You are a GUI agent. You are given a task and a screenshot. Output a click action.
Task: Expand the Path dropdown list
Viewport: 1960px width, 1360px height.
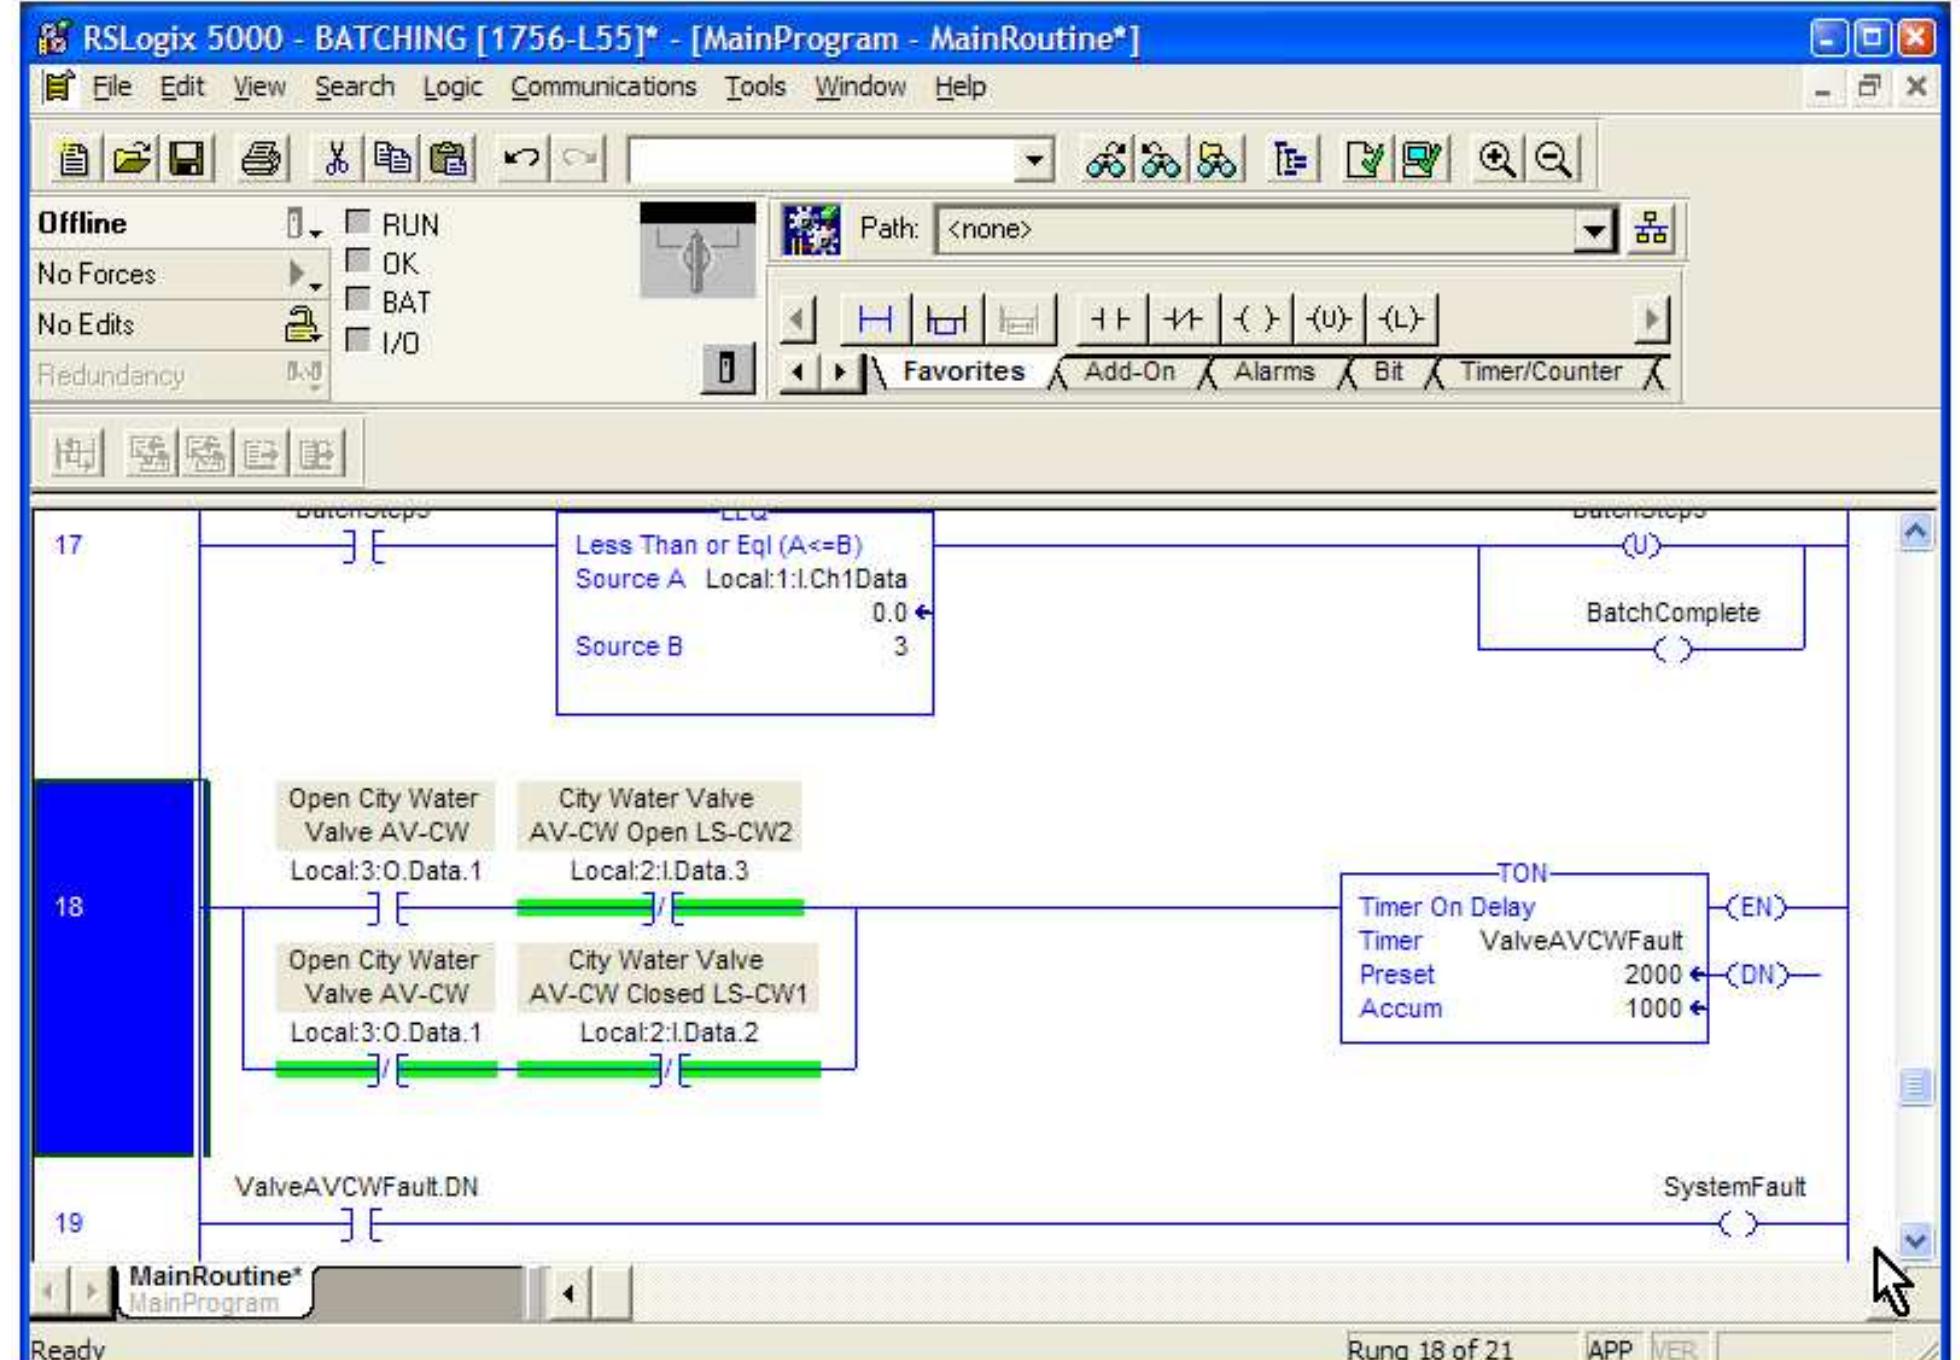[1594, 231]
